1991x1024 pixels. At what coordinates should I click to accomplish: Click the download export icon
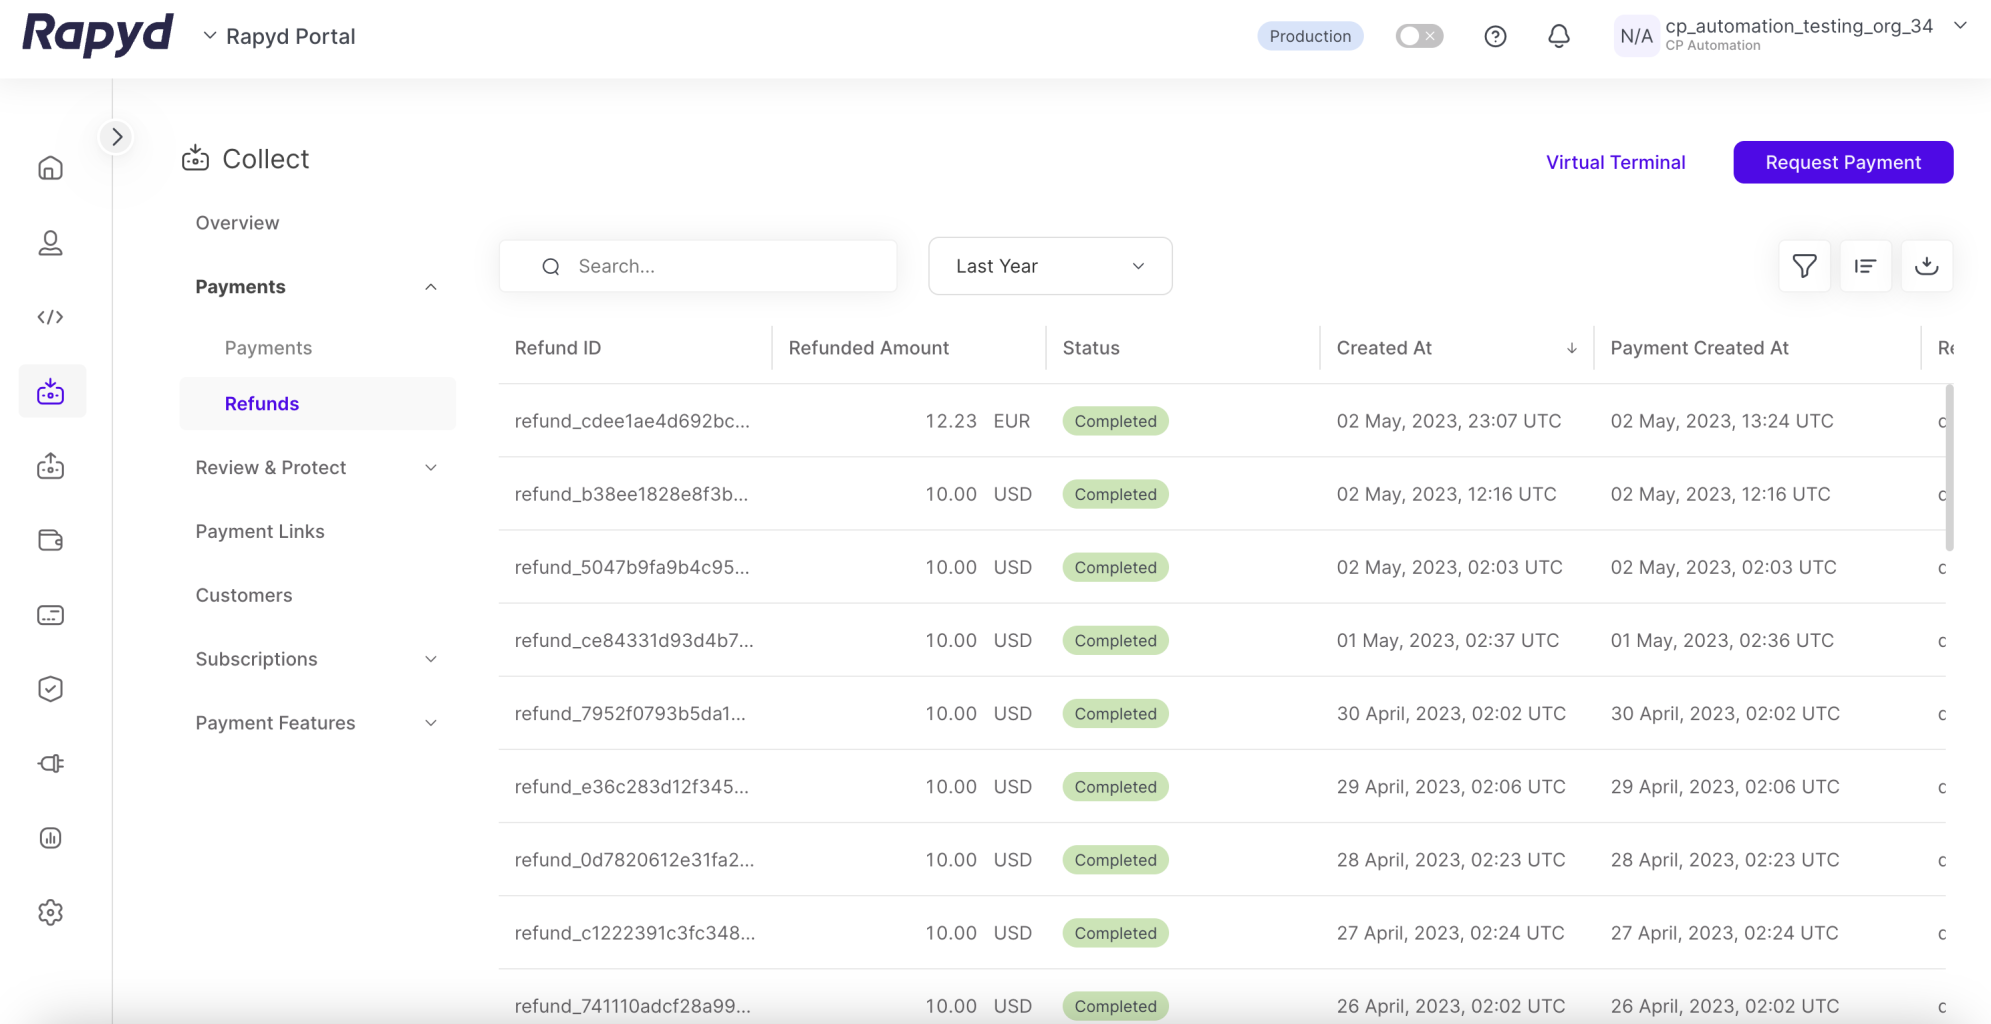pos(1926,266)
